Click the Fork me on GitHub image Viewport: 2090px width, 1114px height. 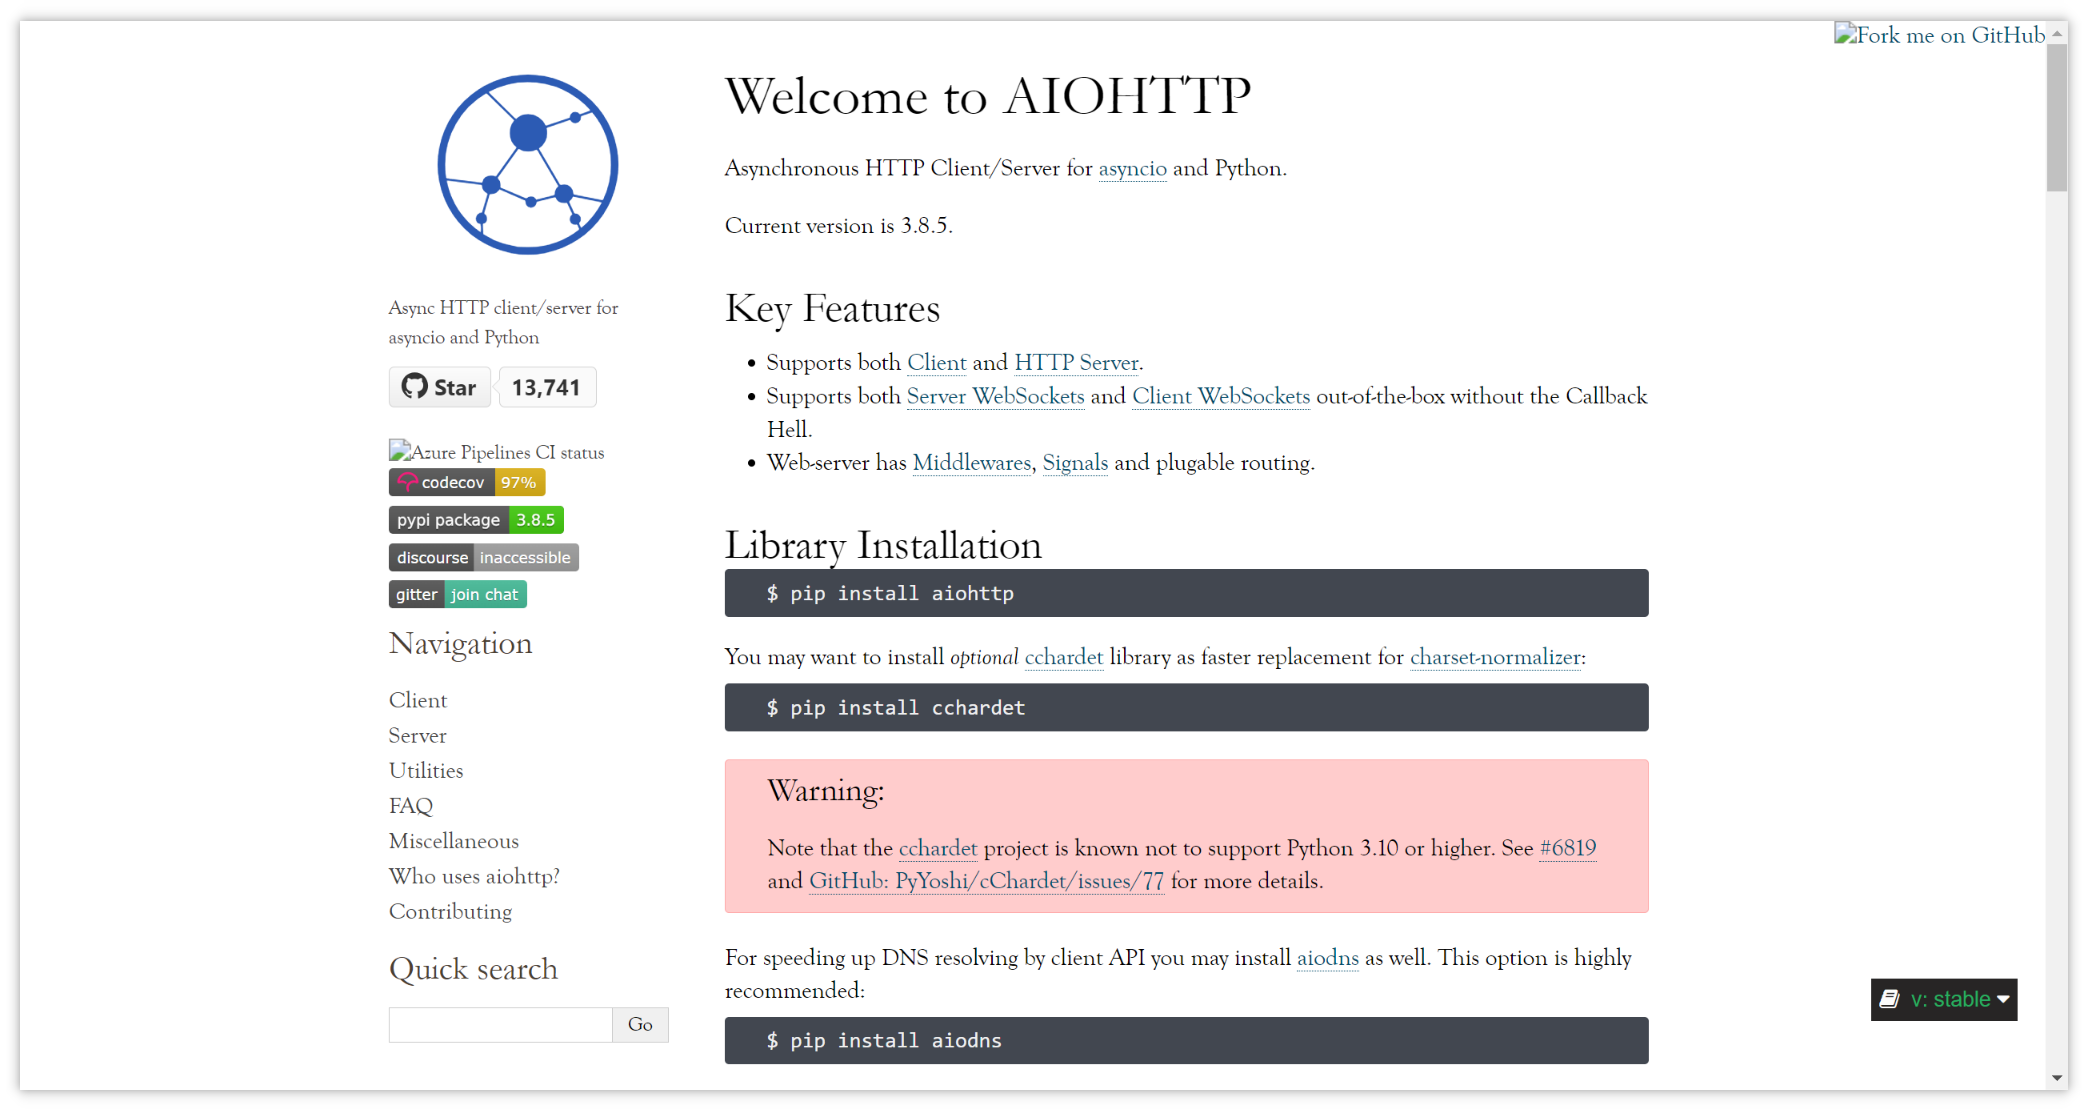[1940, 35]
